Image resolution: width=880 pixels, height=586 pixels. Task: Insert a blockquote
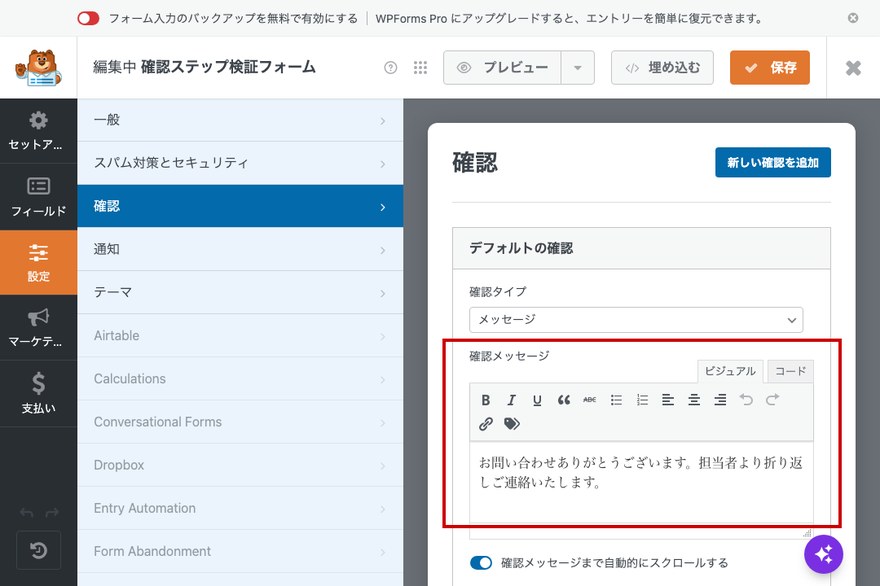coord(563,400)
